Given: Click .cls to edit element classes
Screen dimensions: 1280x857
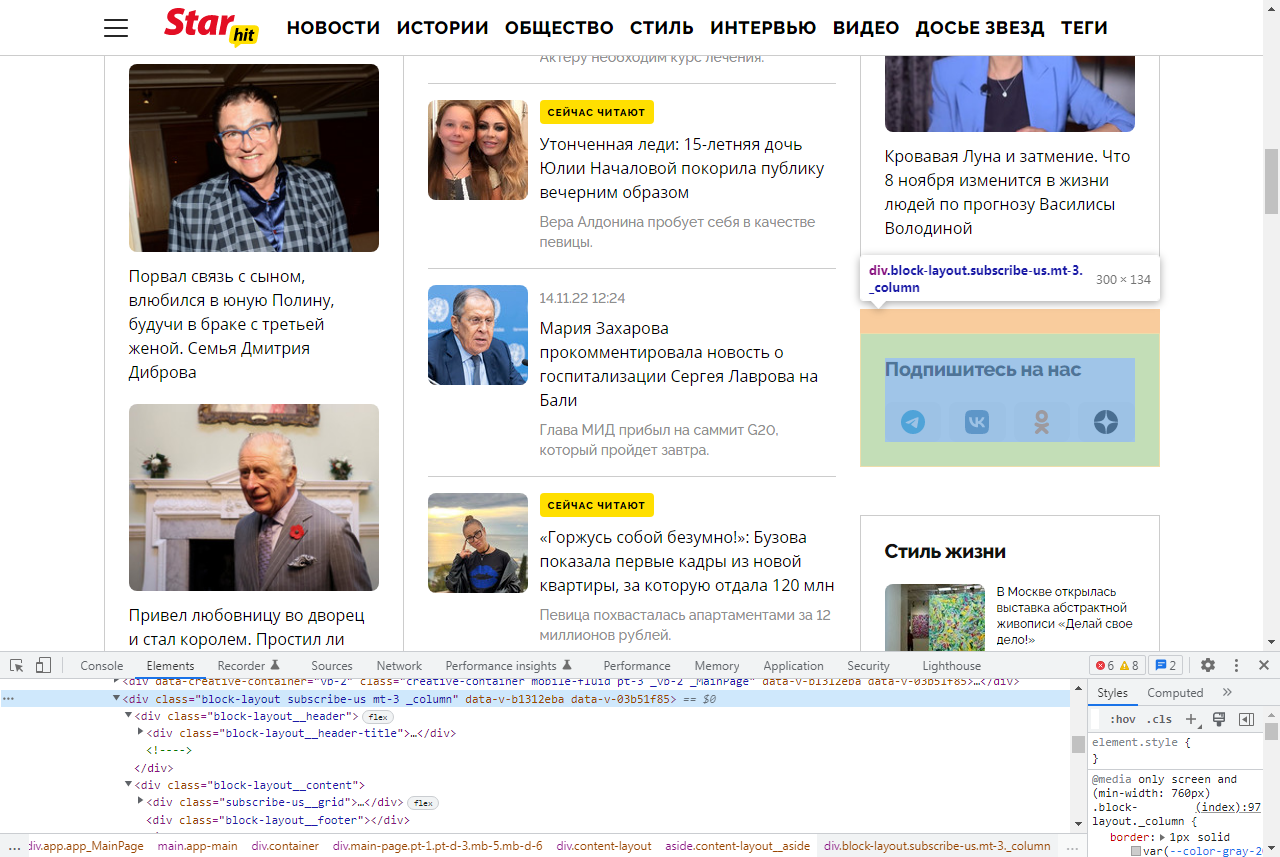Looking at the screenshot, I should point(1159,718).
